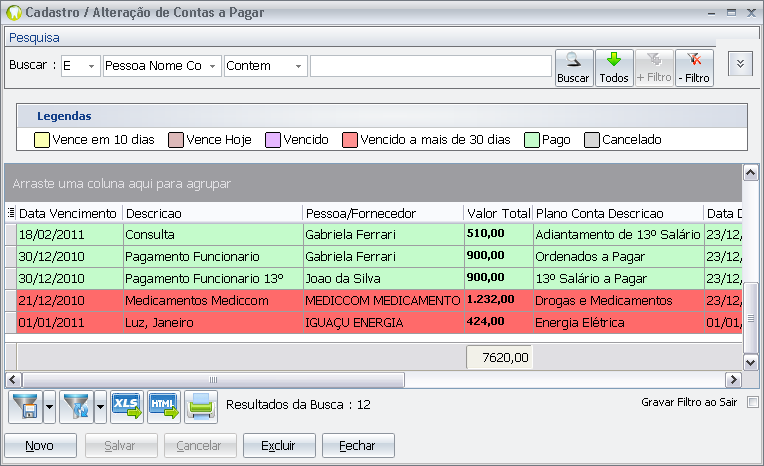Viewport: 764px width, 466px height.
Task: Select the Medicamentos Mediccom cell
Action: click(212, 300)
